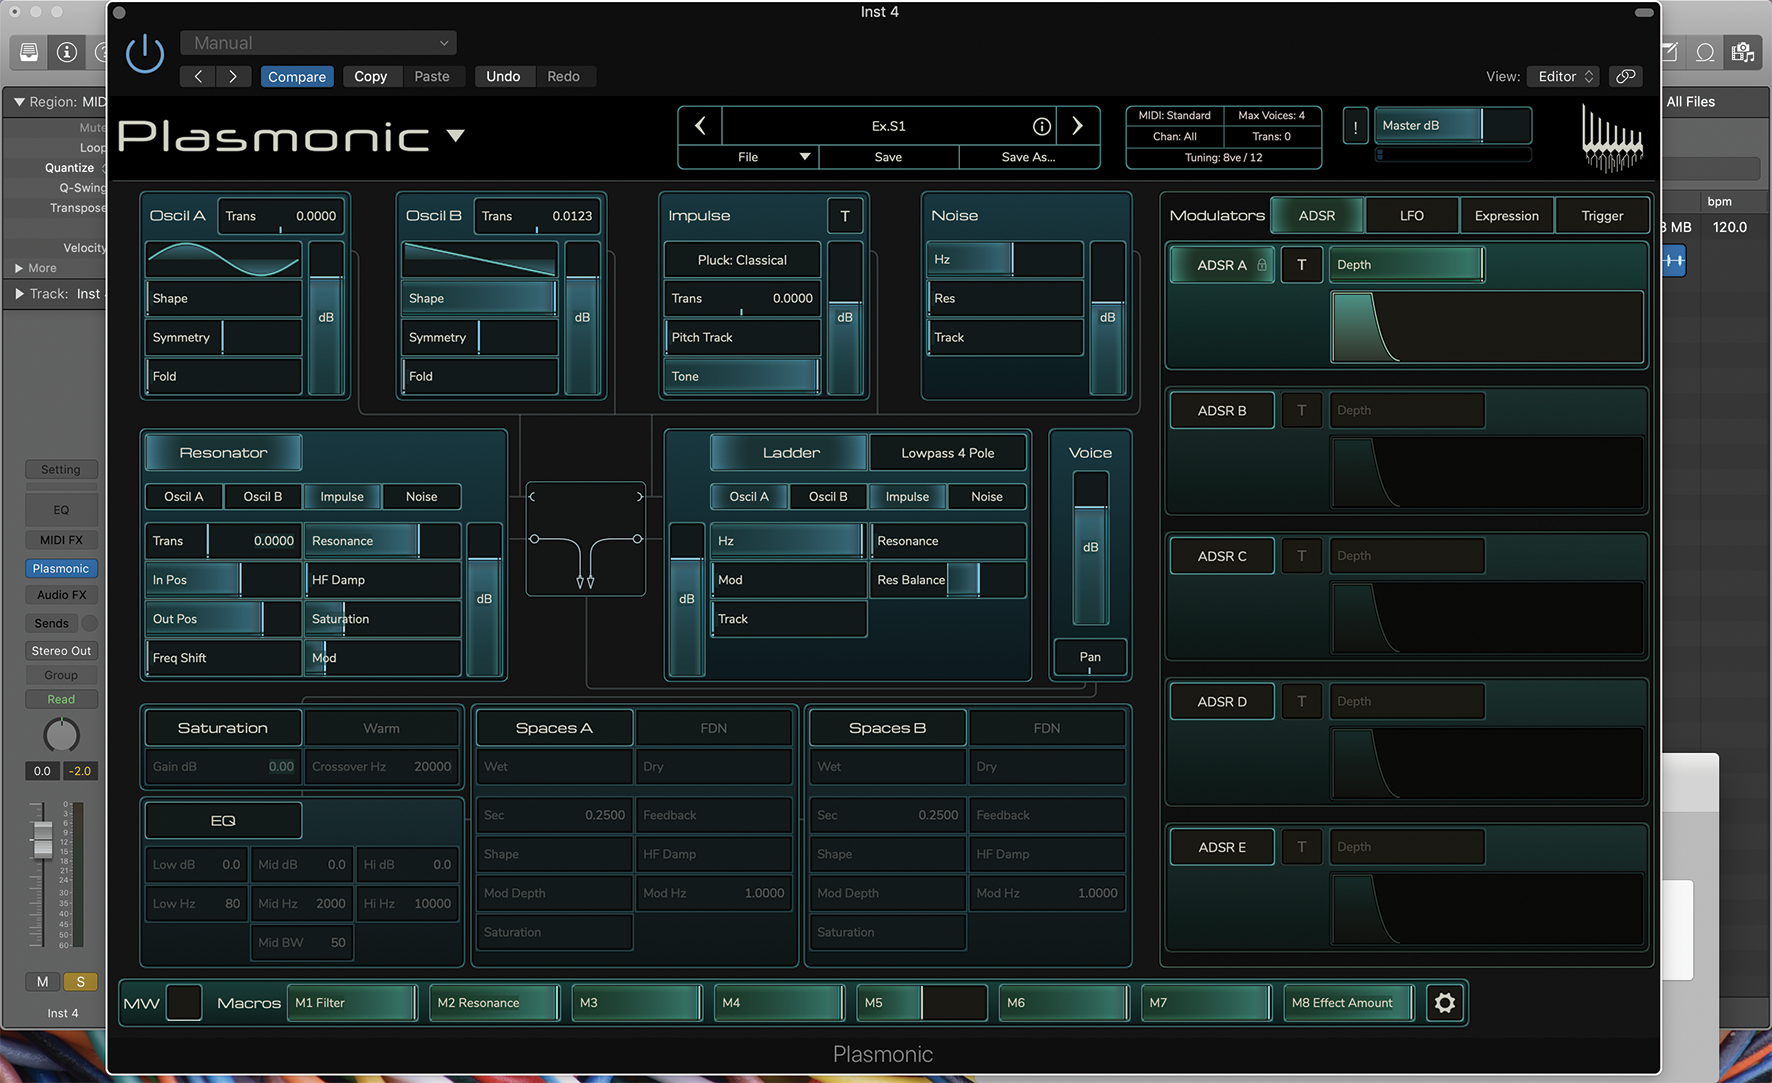The height and width of the screenshot is (1083, 1772).
Task: Adjust the M1 Filter macro slider
Action: click(352, 1002)
